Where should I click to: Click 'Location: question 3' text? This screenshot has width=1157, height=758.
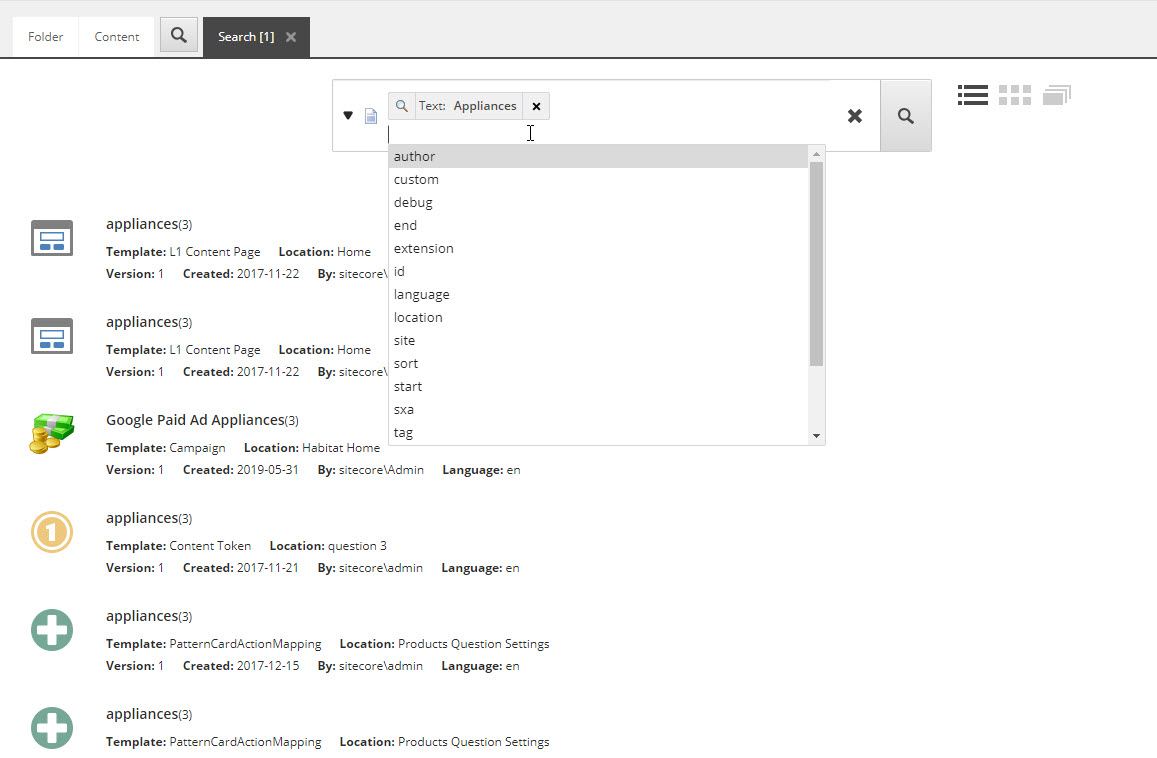[x=328, y=546]
